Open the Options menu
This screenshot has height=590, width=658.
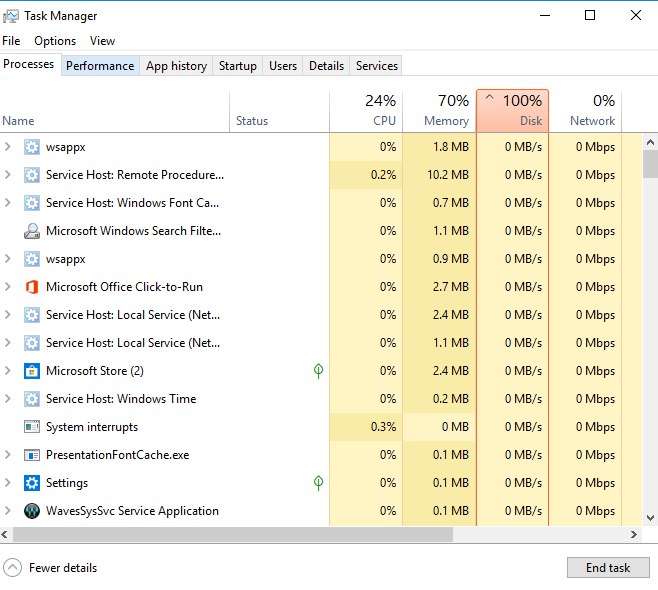click(55, 41)
